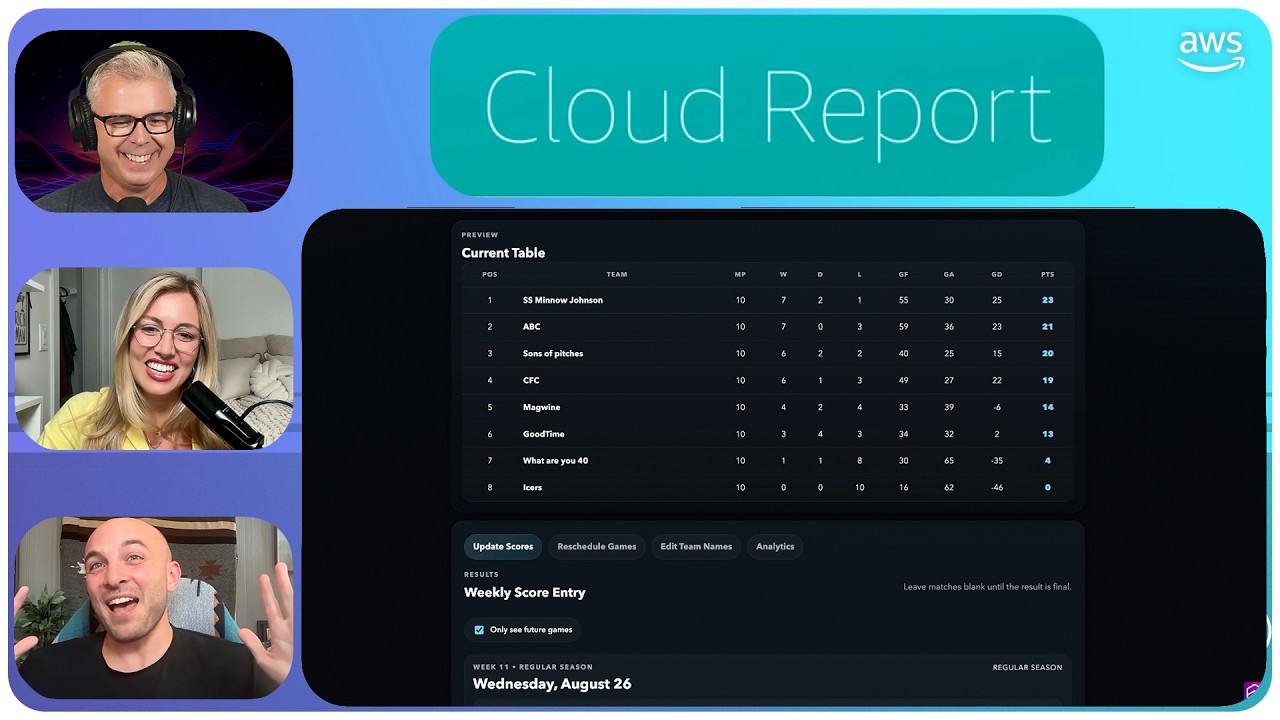Image resolution: width=1280 pixels, height=720 pixels.
Task: Click the GoodTime team name
Action: [543, 434]
